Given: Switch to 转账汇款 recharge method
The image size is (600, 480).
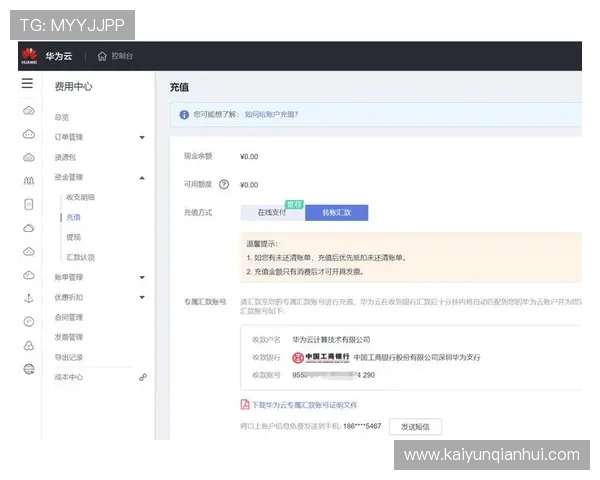Looking at the screenshot, I should pos(337,212).
